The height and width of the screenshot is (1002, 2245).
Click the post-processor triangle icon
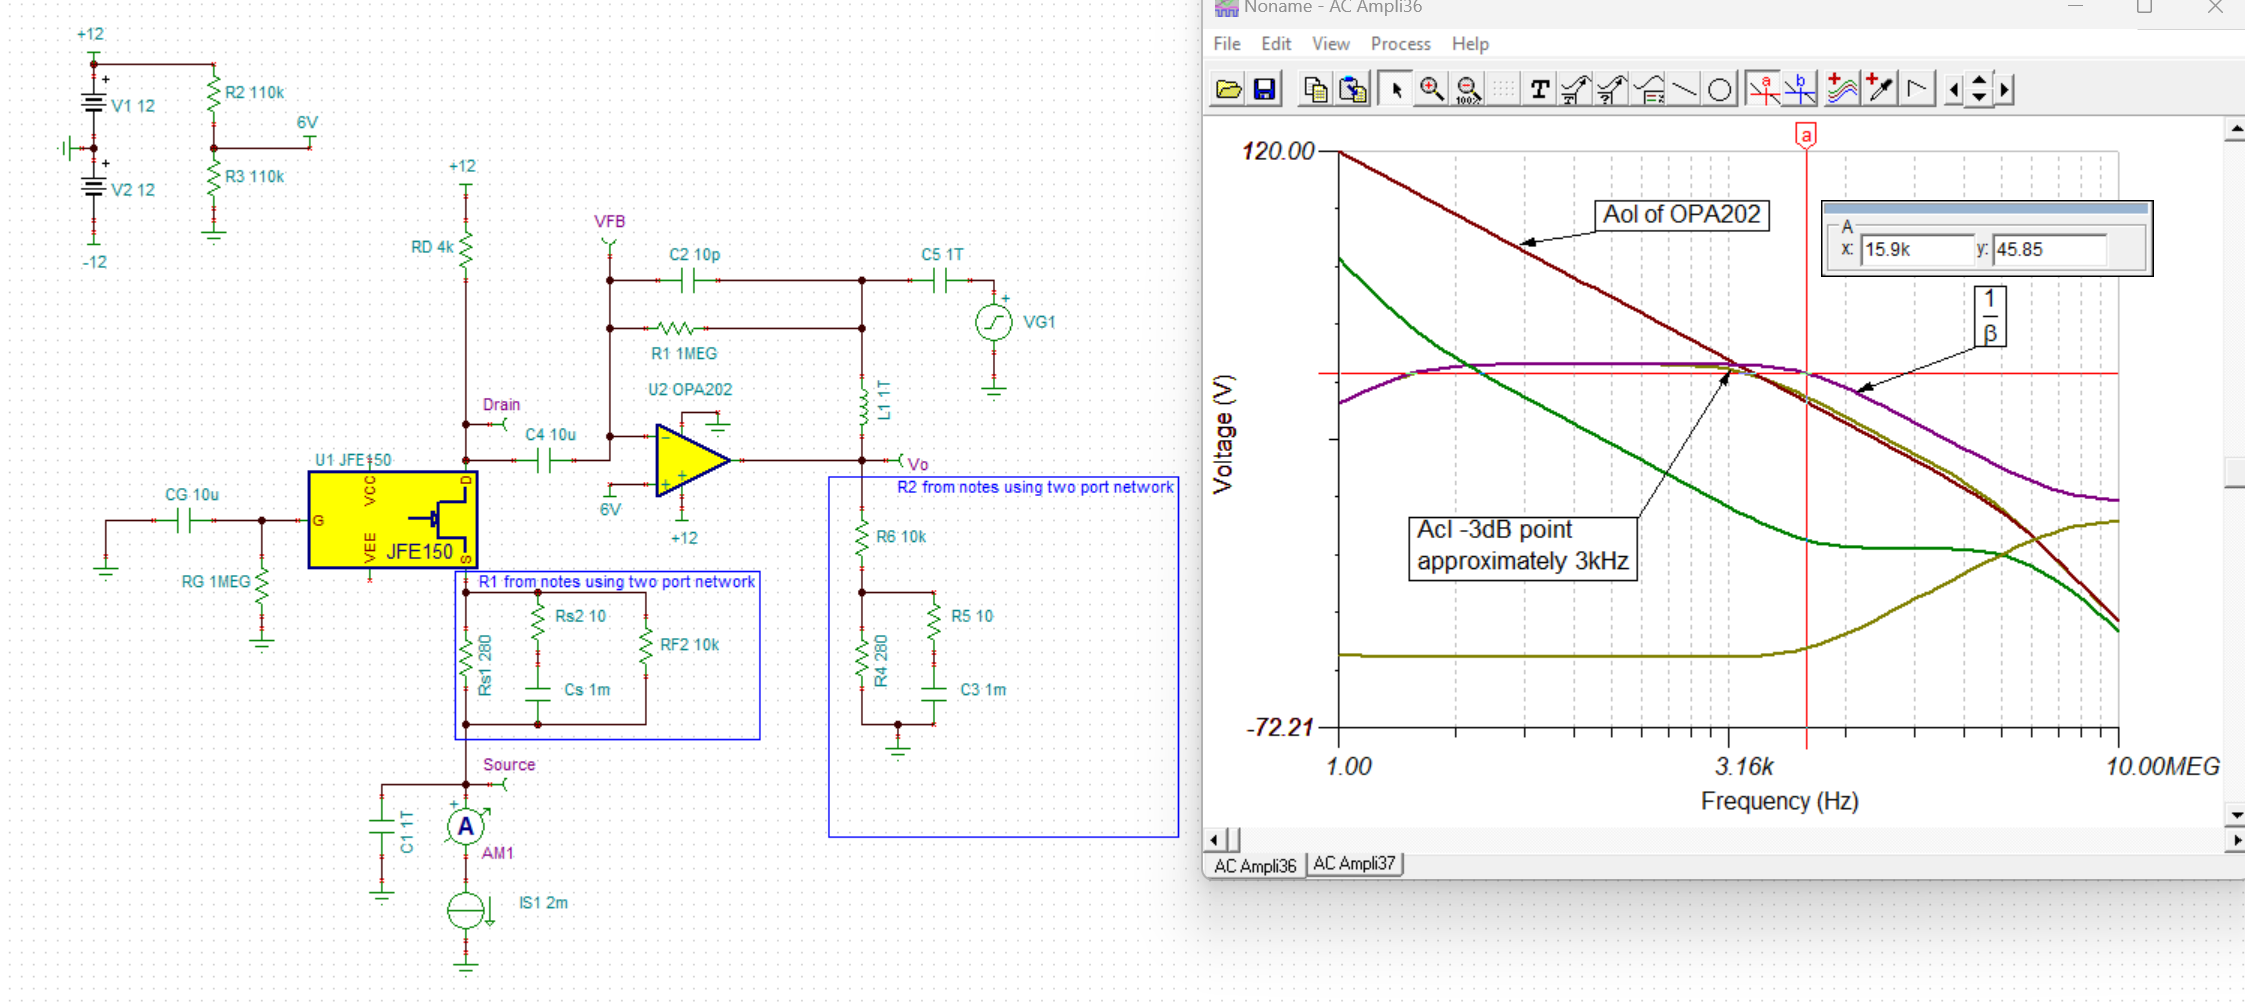[x=1916, y=90]
